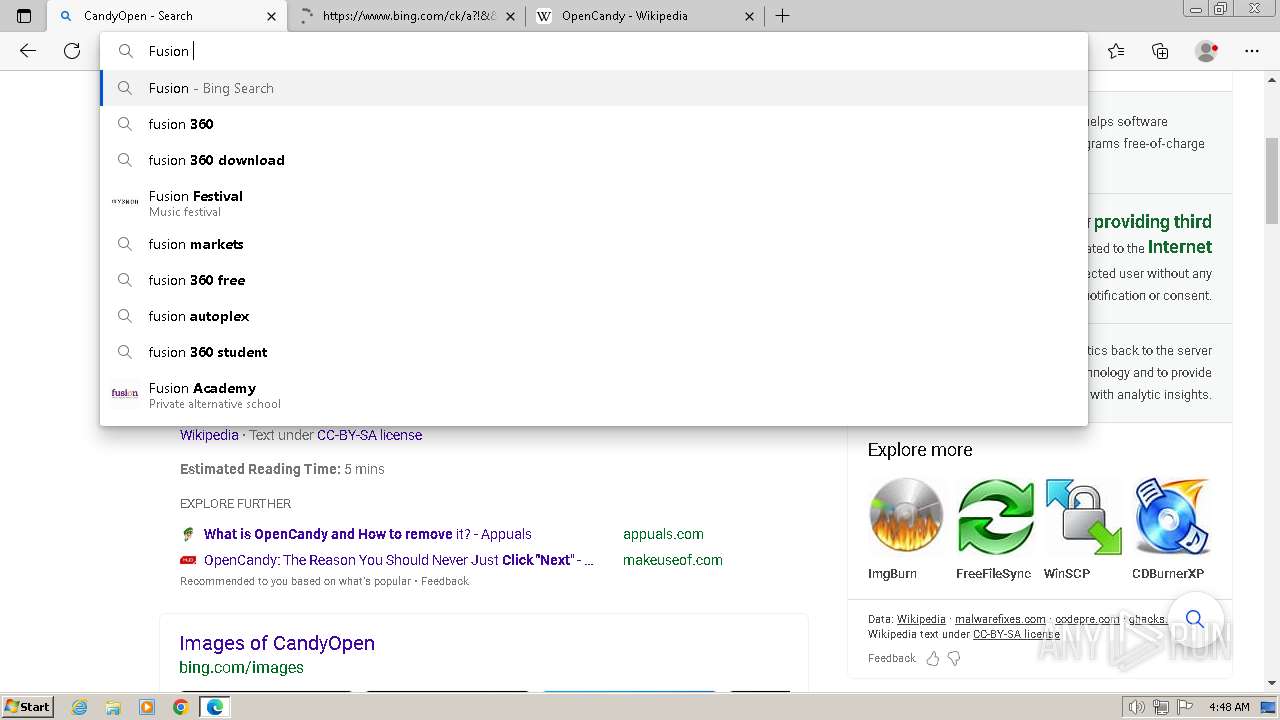Image resolution: width=1280 pixels, height=720 pixels.
Task: Go back to the previous page
Action: pos(28,51)
